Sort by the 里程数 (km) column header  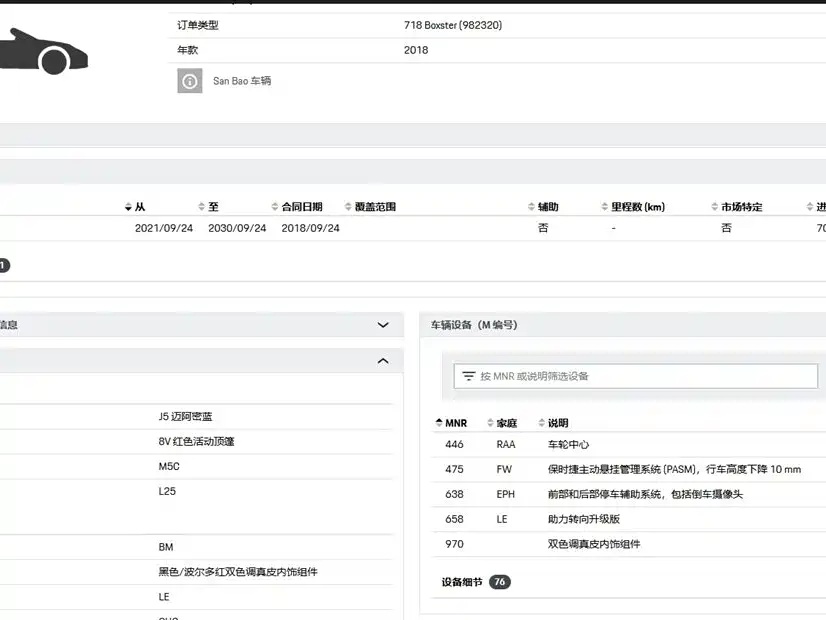(x=633, y=207)
